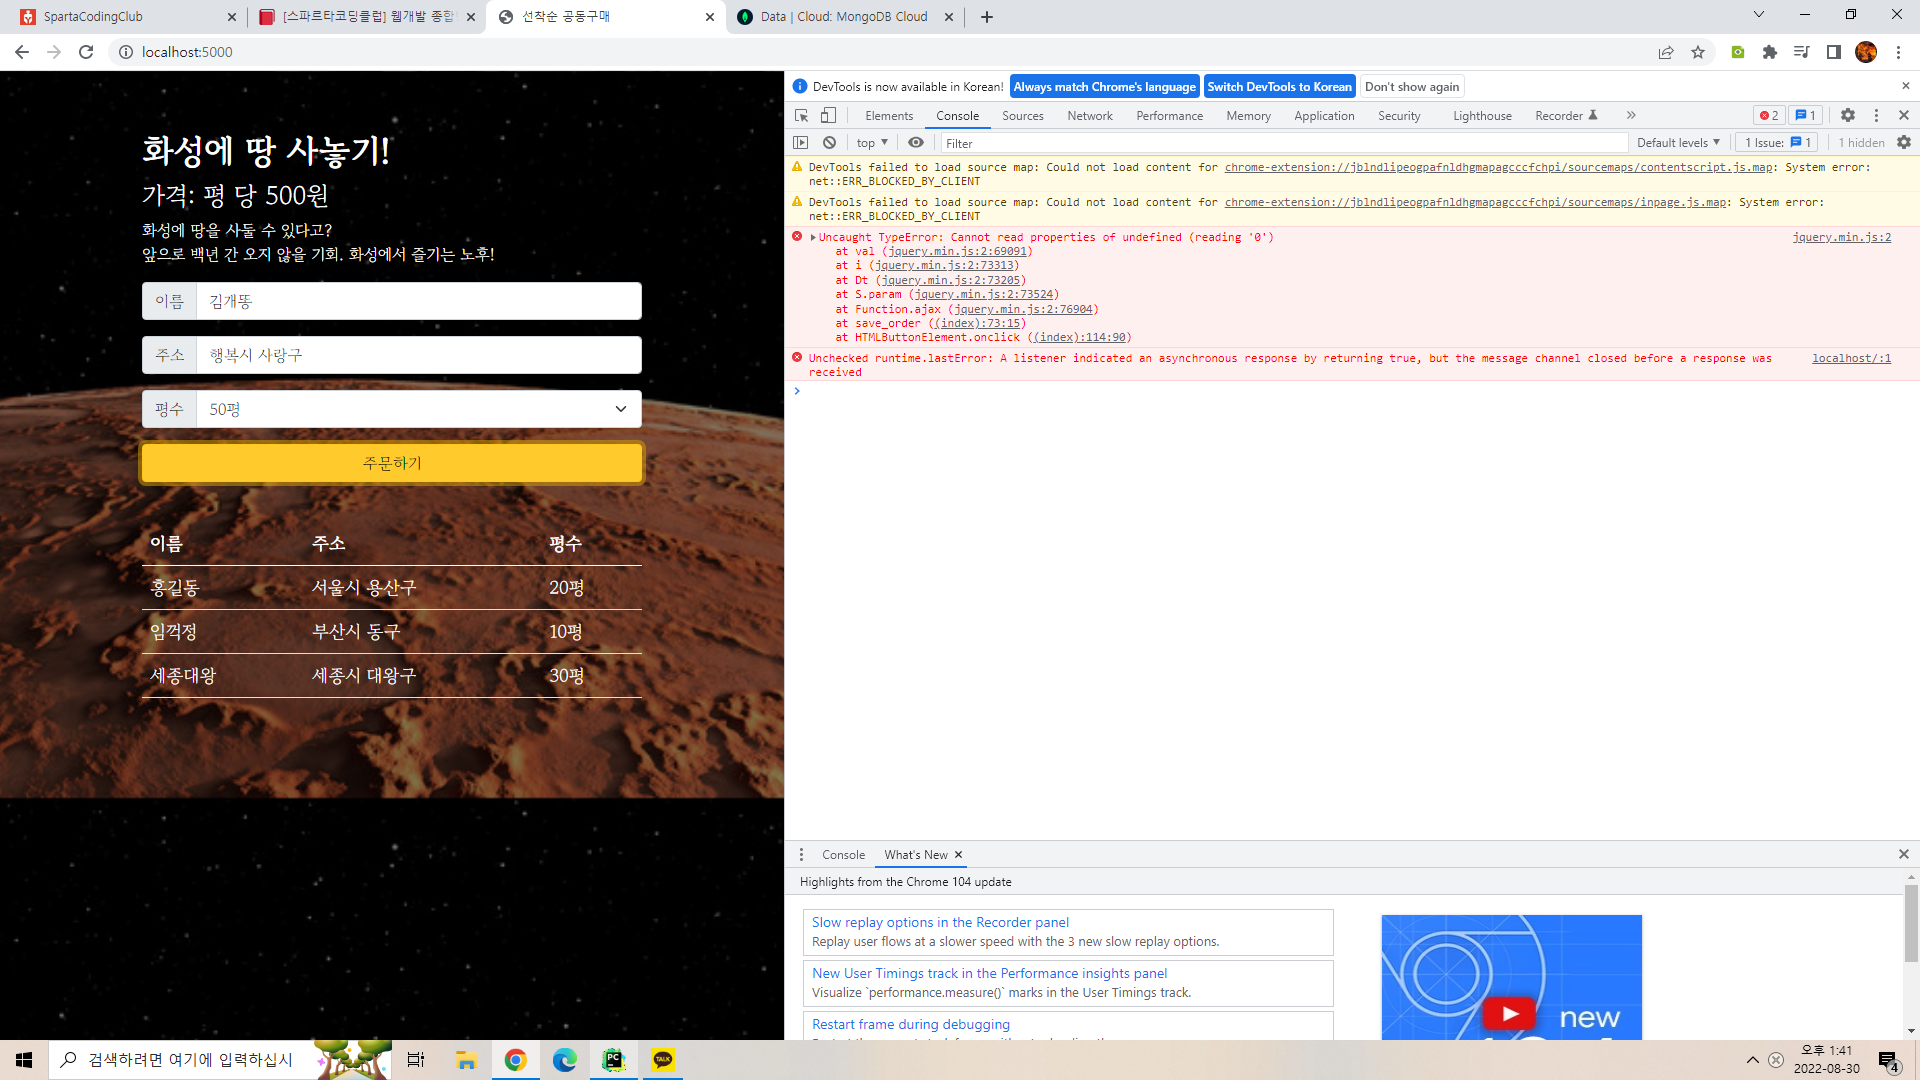Open Windows Start menu

click(x=24, y=1060)
